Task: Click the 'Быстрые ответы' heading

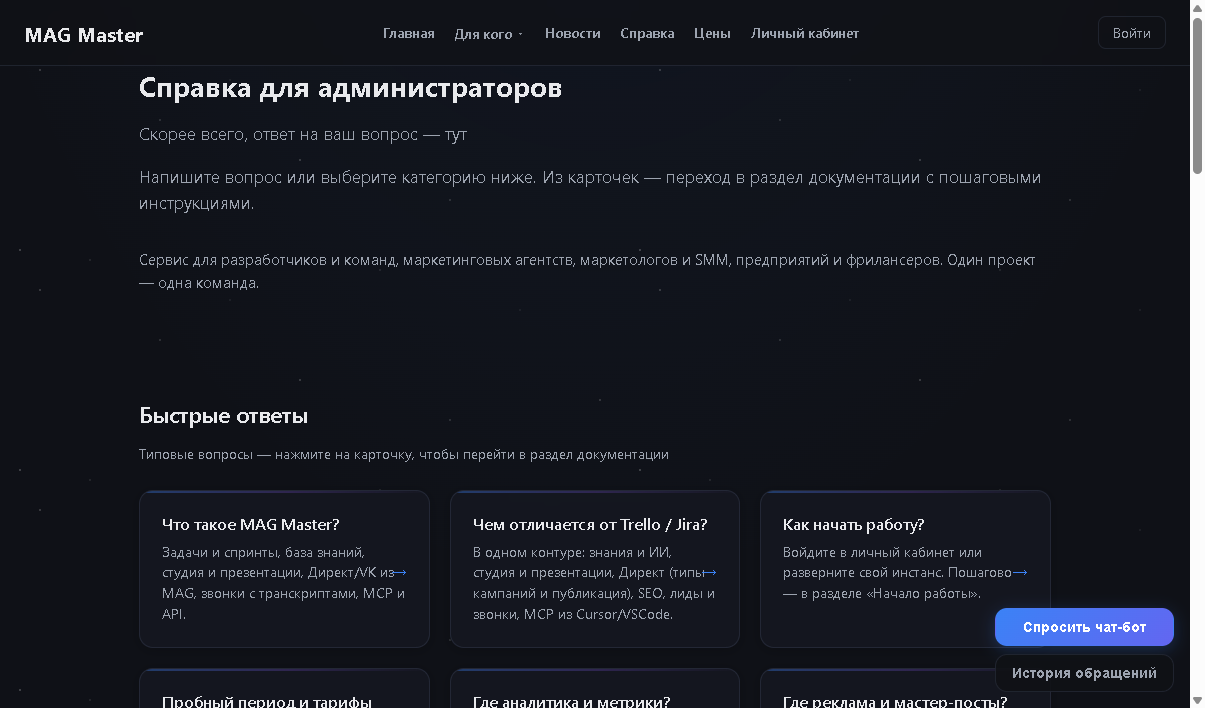Action: [224, 416]
